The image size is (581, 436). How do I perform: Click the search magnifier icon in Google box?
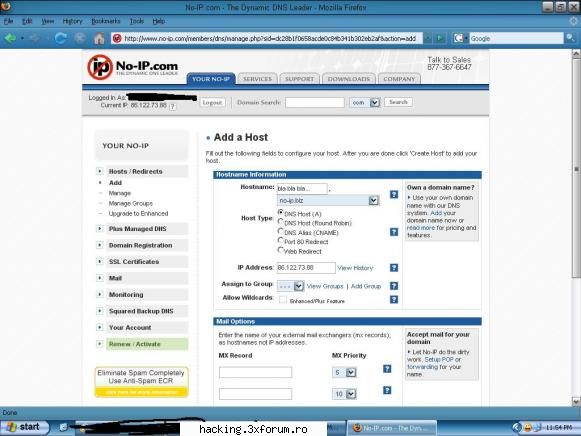coord(570,38)
